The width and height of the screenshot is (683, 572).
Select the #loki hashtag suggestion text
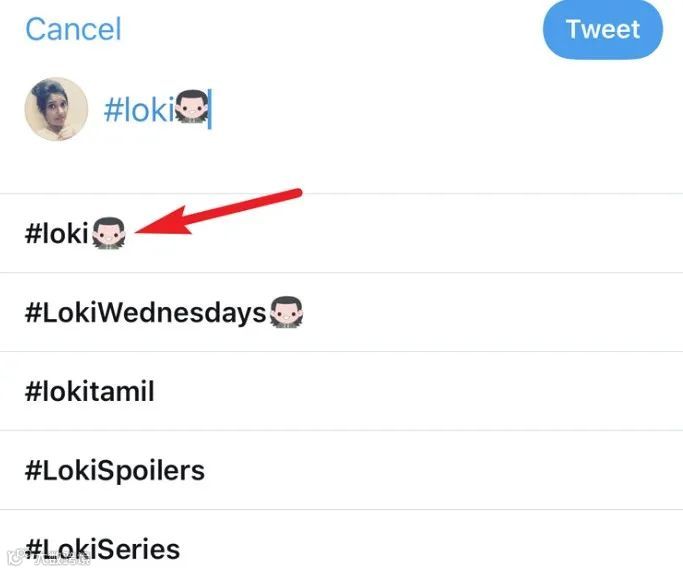57,234
